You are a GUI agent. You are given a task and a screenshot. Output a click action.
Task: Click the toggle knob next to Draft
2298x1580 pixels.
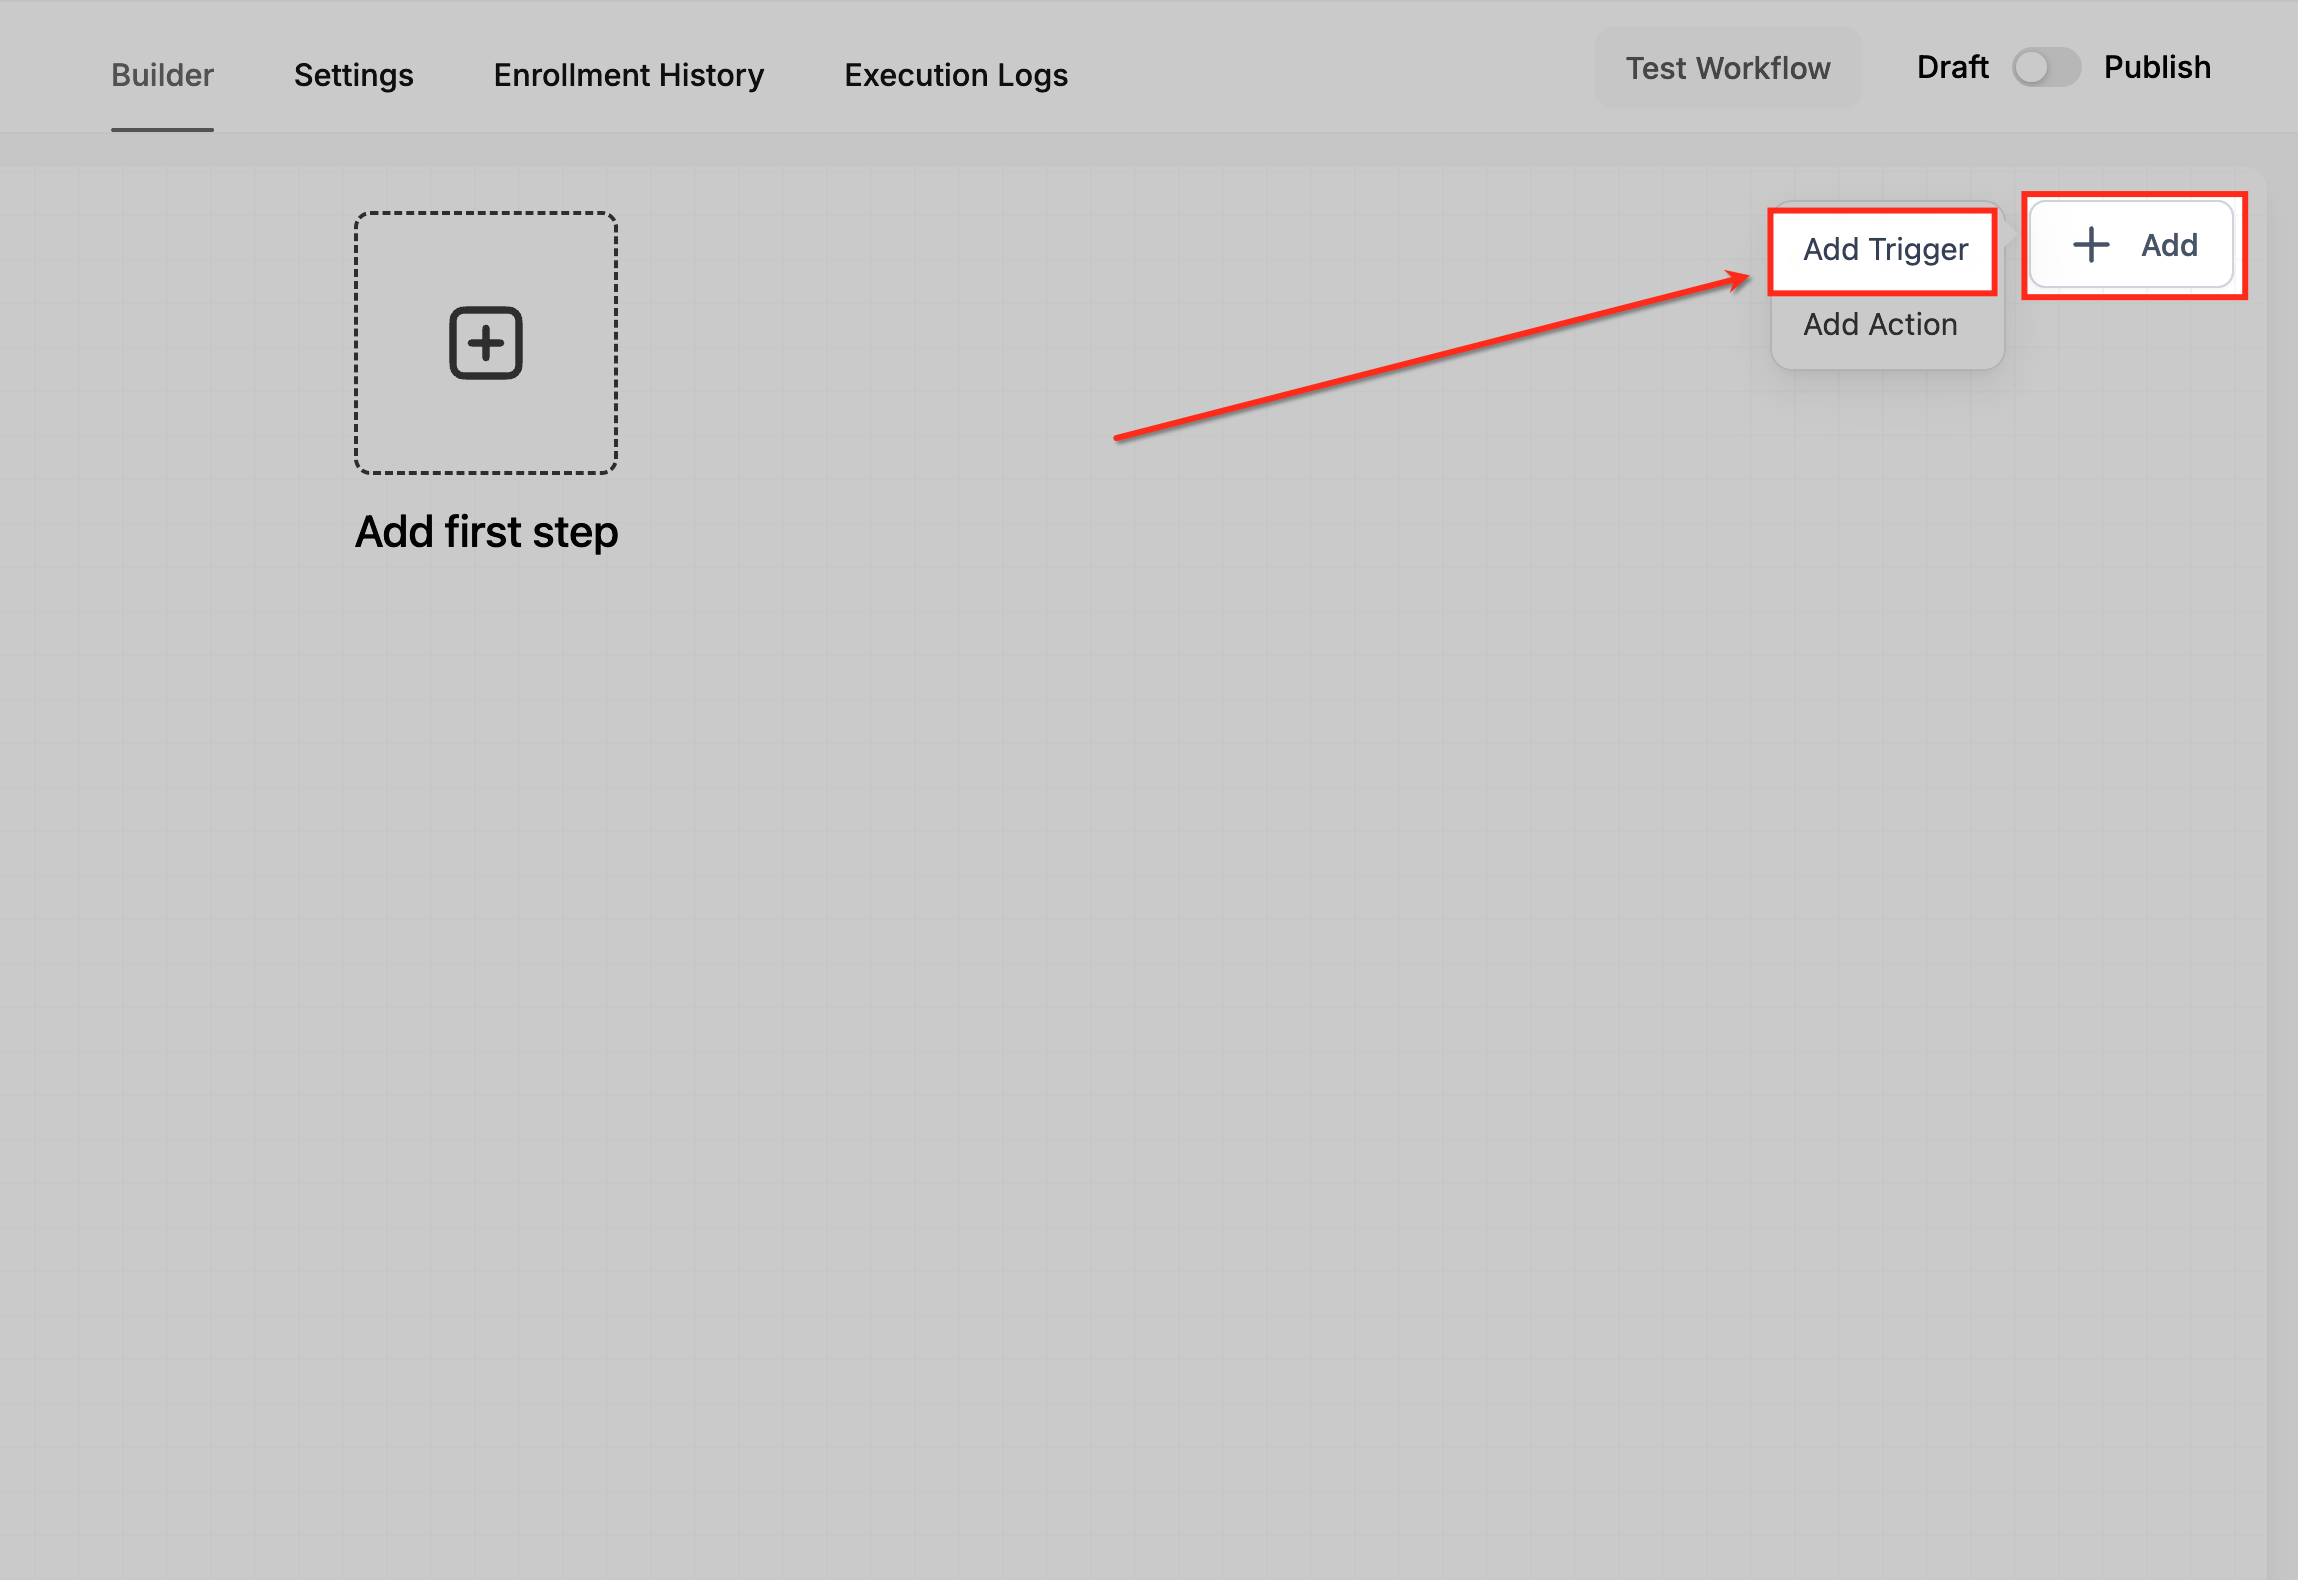point(2031,68)
